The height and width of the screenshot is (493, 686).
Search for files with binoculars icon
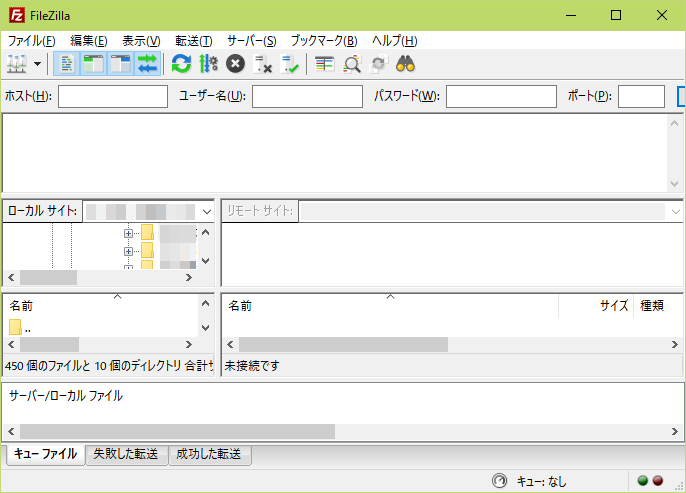pyautogui.click(x=405, y=64)
